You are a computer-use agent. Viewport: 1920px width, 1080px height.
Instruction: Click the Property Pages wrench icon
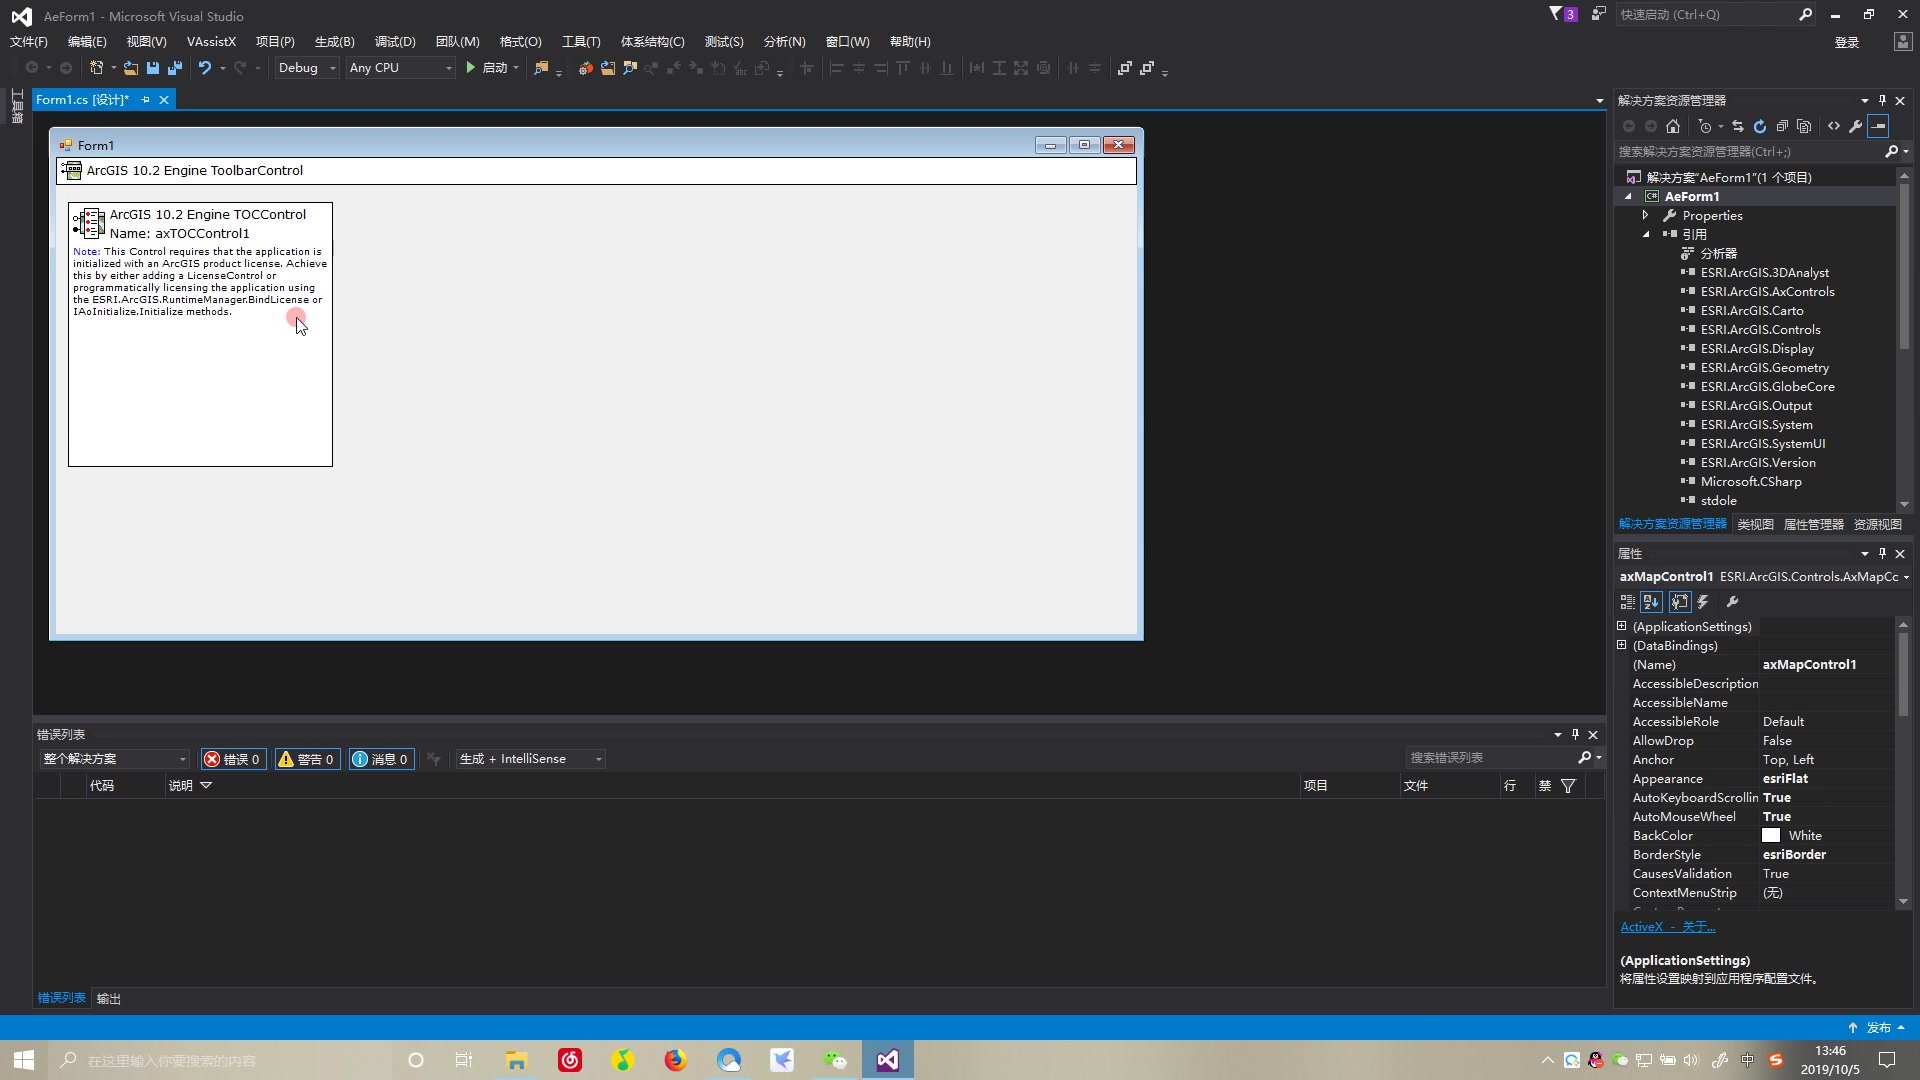tap(1733, 602)
